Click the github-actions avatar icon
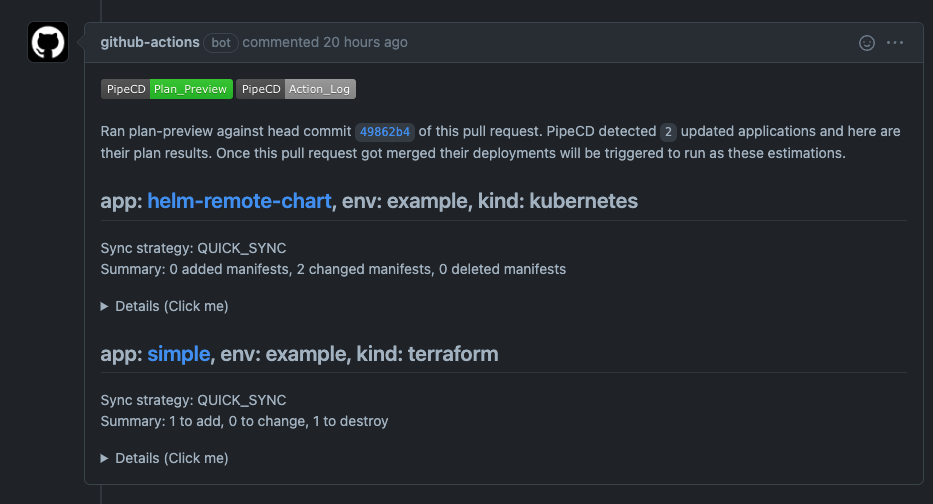933x504 pixels. [x=48, y=43]
